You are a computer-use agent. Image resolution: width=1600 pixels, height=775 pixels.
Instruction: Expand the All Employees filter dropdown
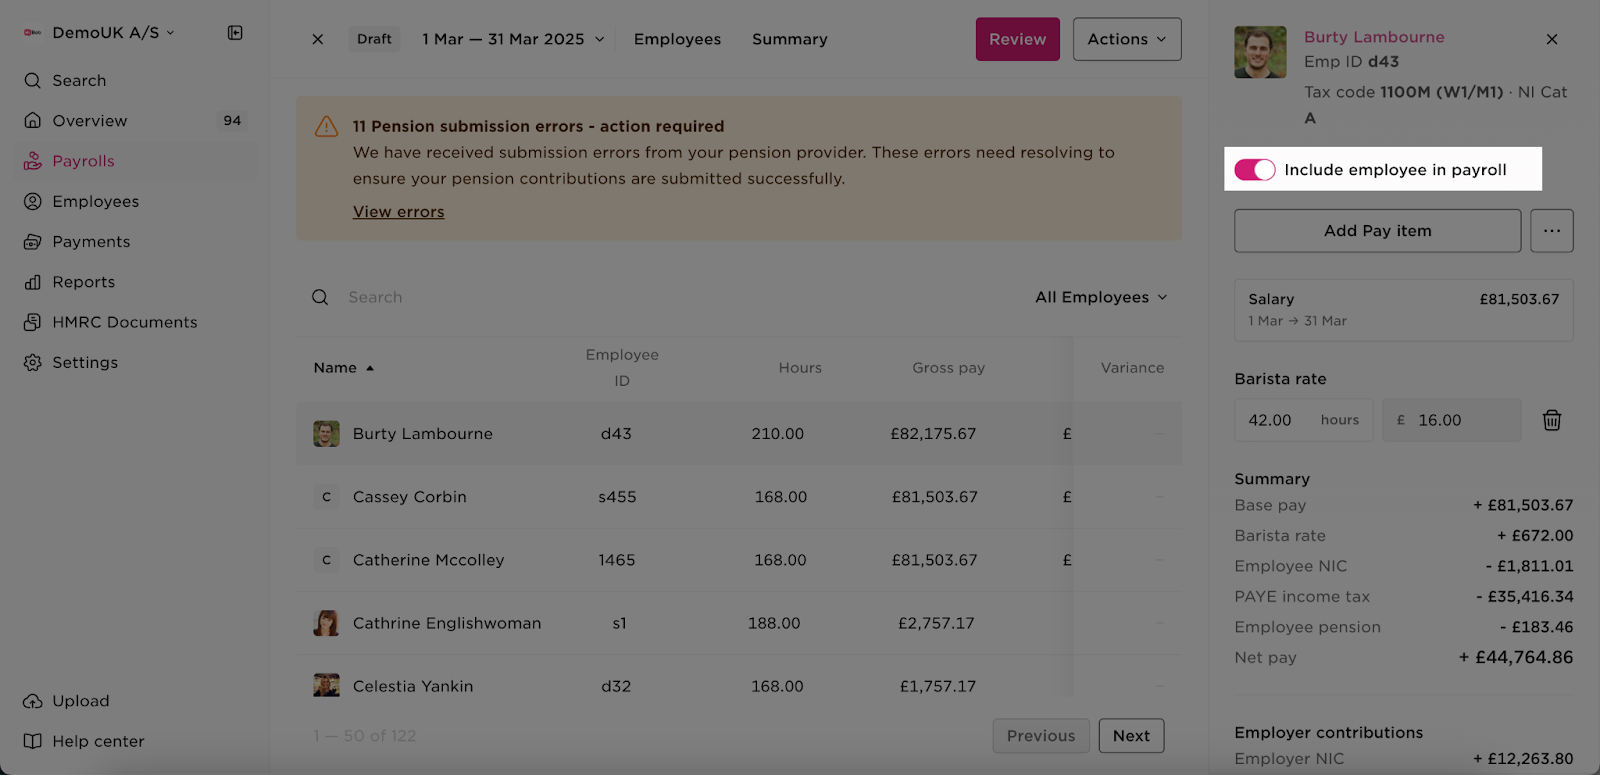pyautogui.click(x=1101, y=297)
